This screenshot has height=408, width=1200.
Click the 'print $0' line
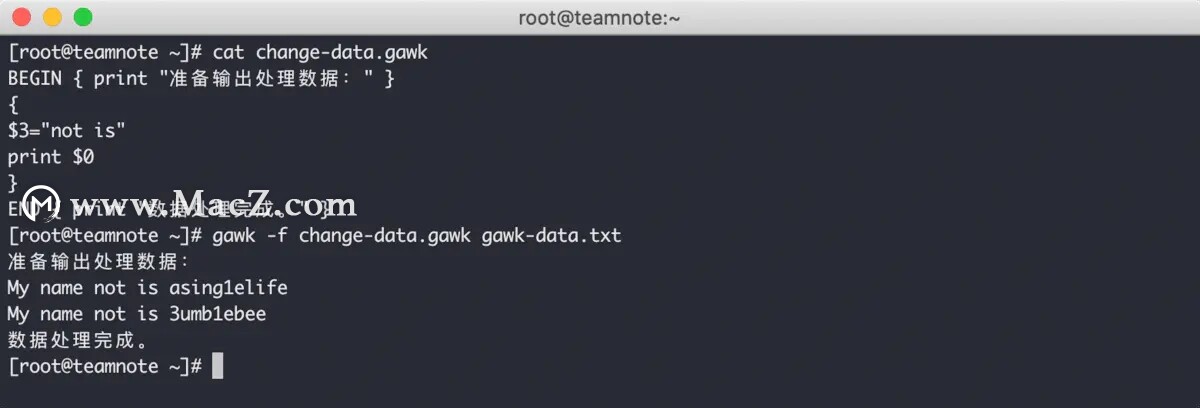(x=51, y=156)
